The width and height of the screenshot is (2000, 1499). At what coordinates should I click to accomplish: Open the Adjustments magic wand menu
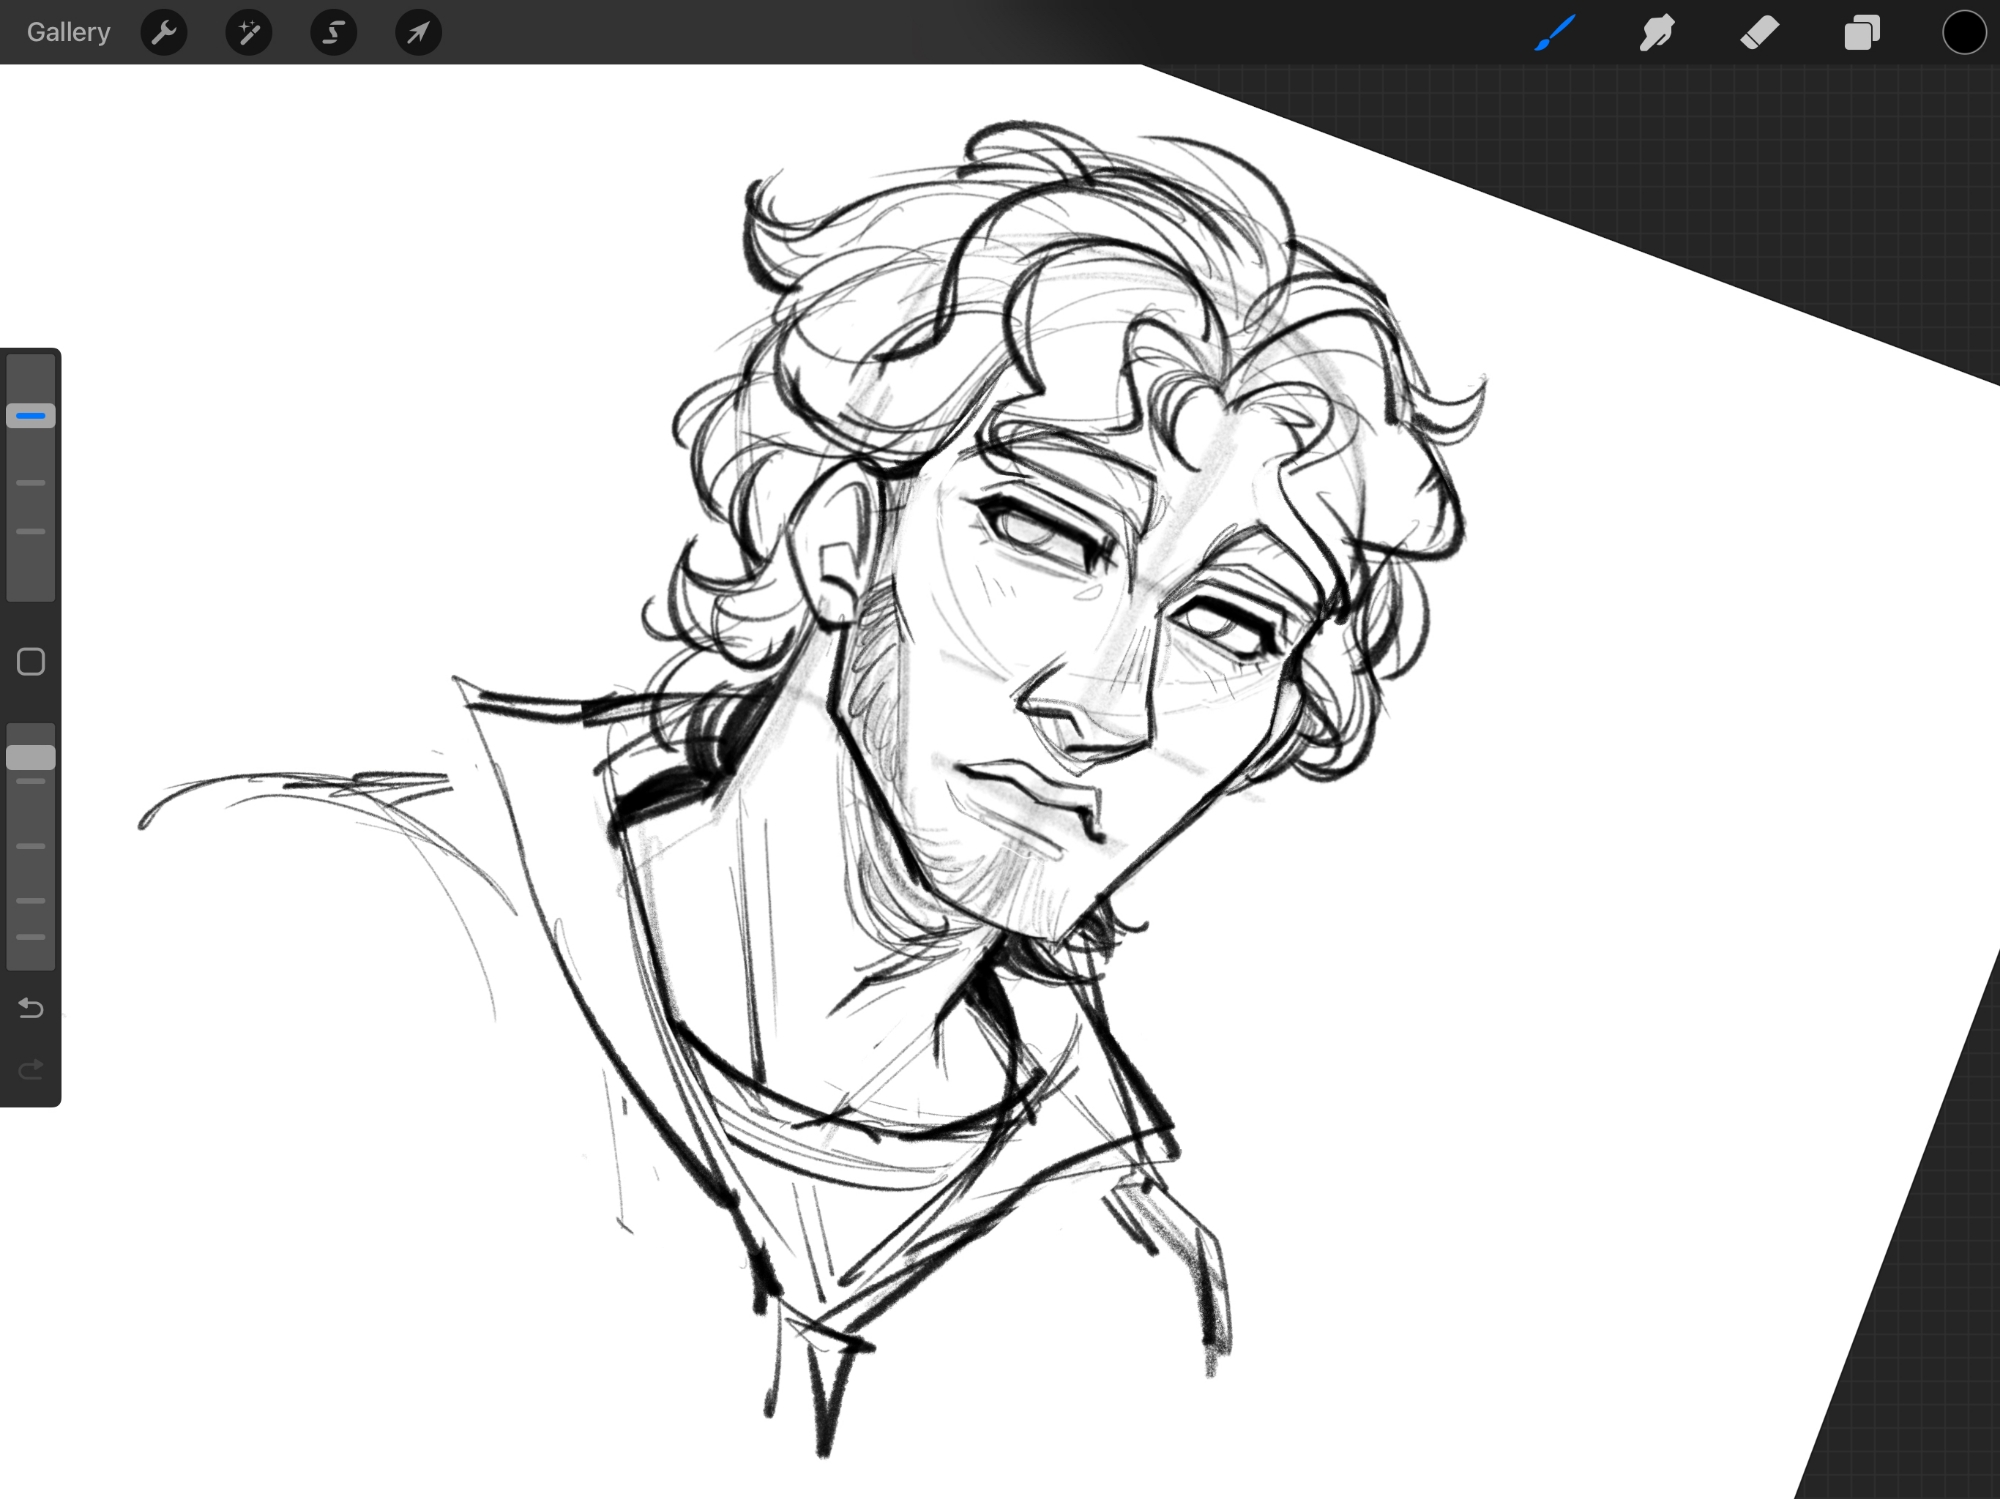click(249, 32)
